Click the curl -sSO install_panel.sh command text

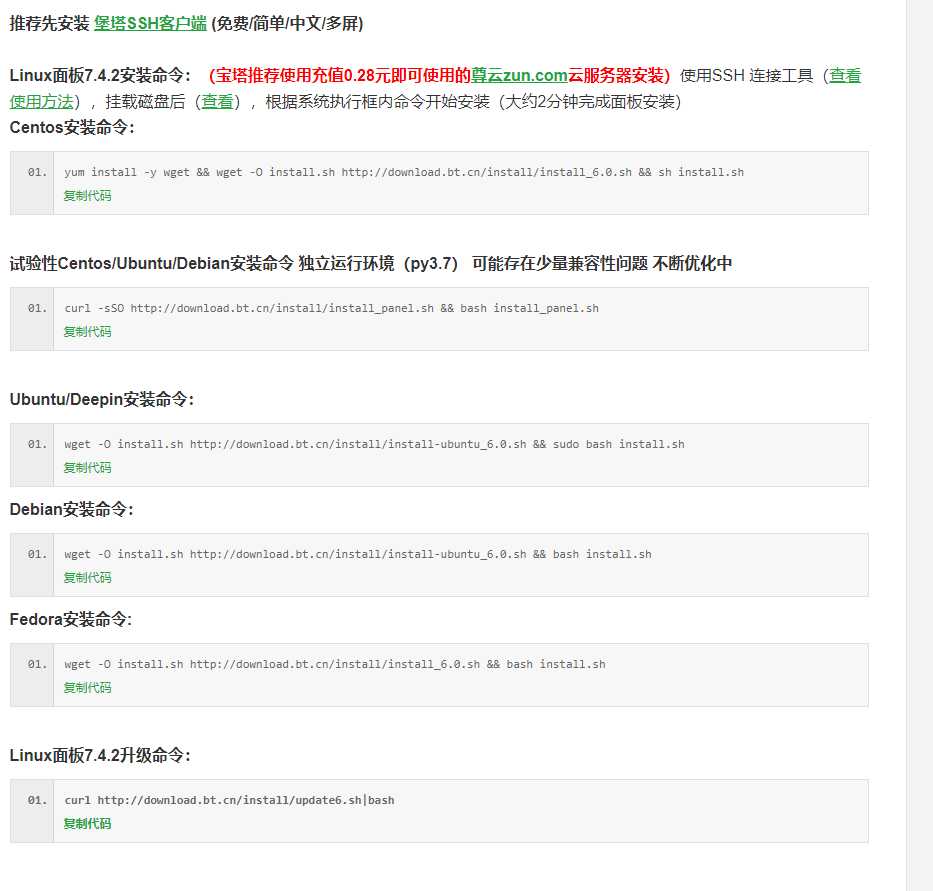[x=331, y=308]
